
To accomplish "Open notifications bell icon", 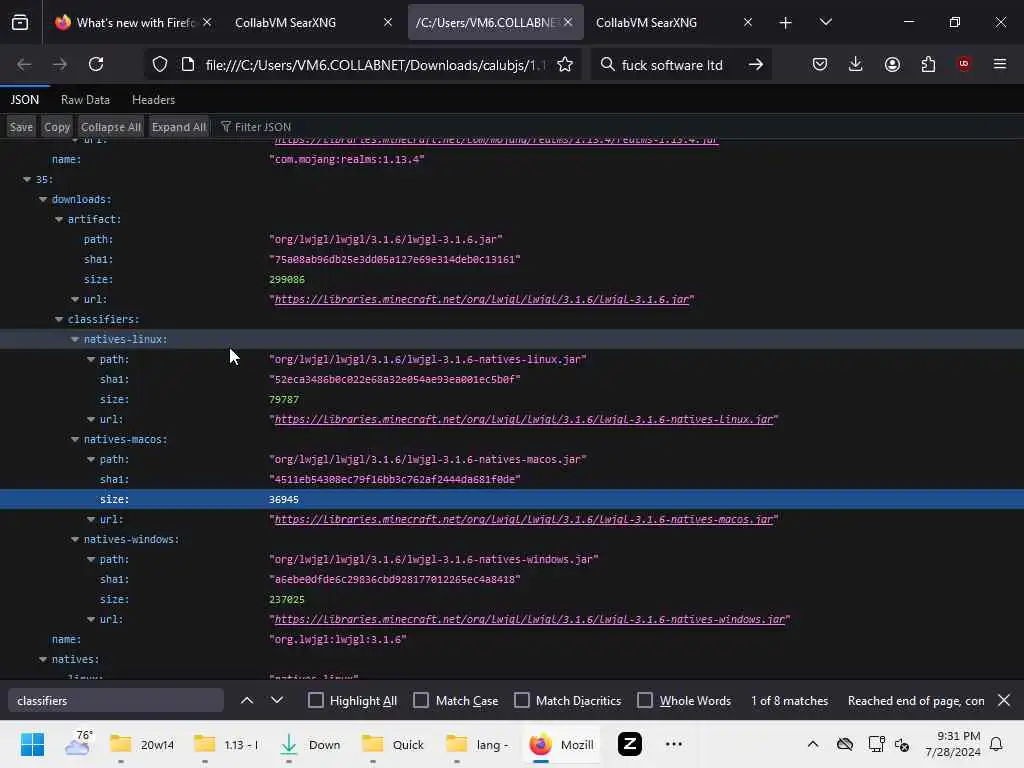I will (x=996, y=744).
